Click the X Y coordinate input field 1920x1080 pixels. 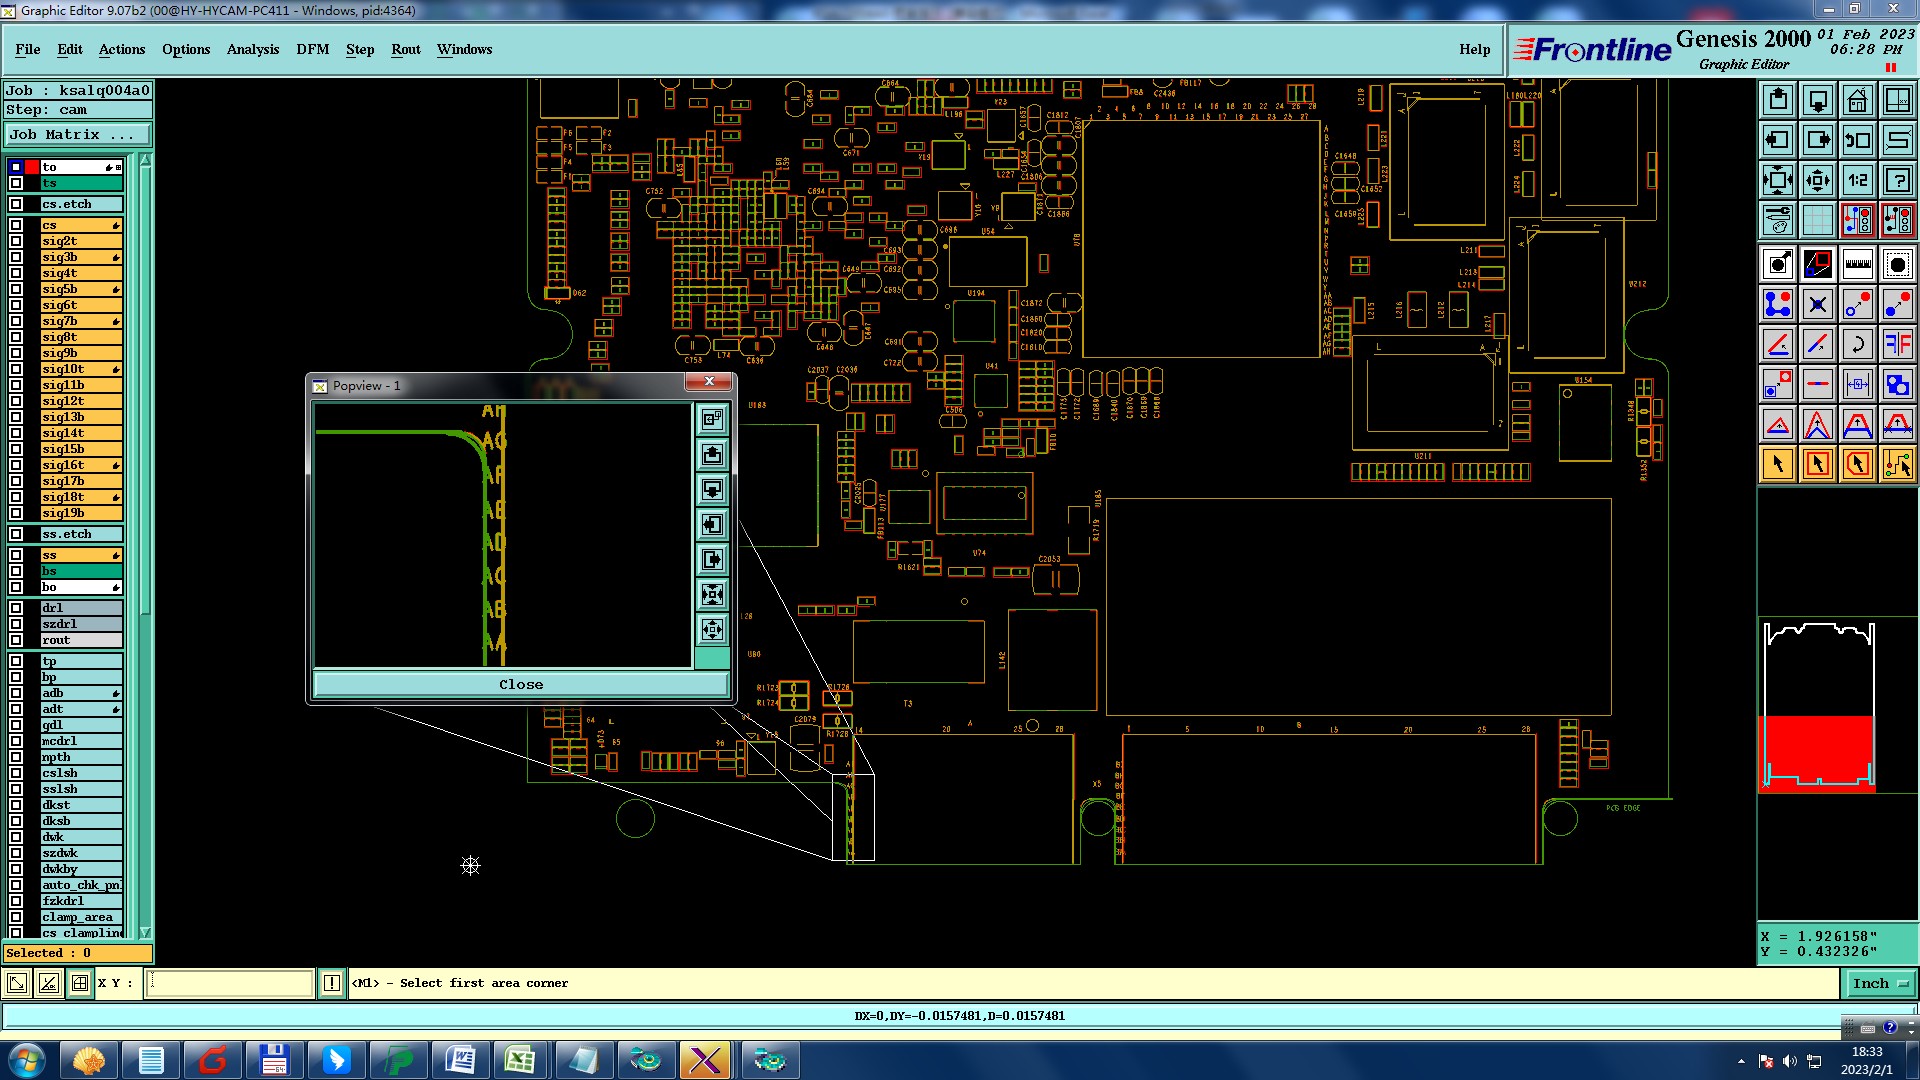pos(230,984)
